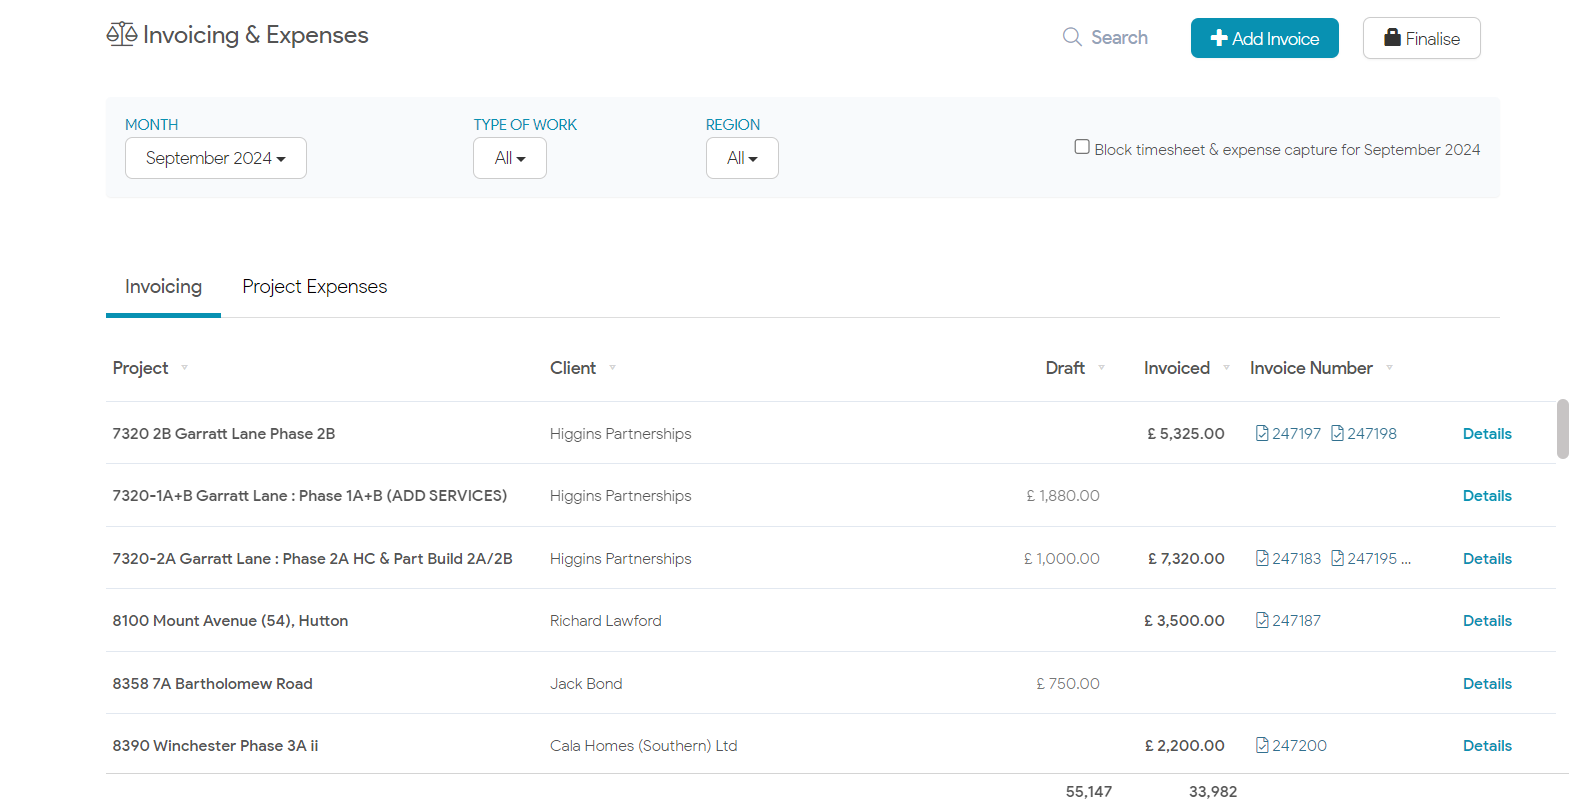Open invoice 247183 document icon
Screen dimensions: 1595x800
pos(1262,558)
